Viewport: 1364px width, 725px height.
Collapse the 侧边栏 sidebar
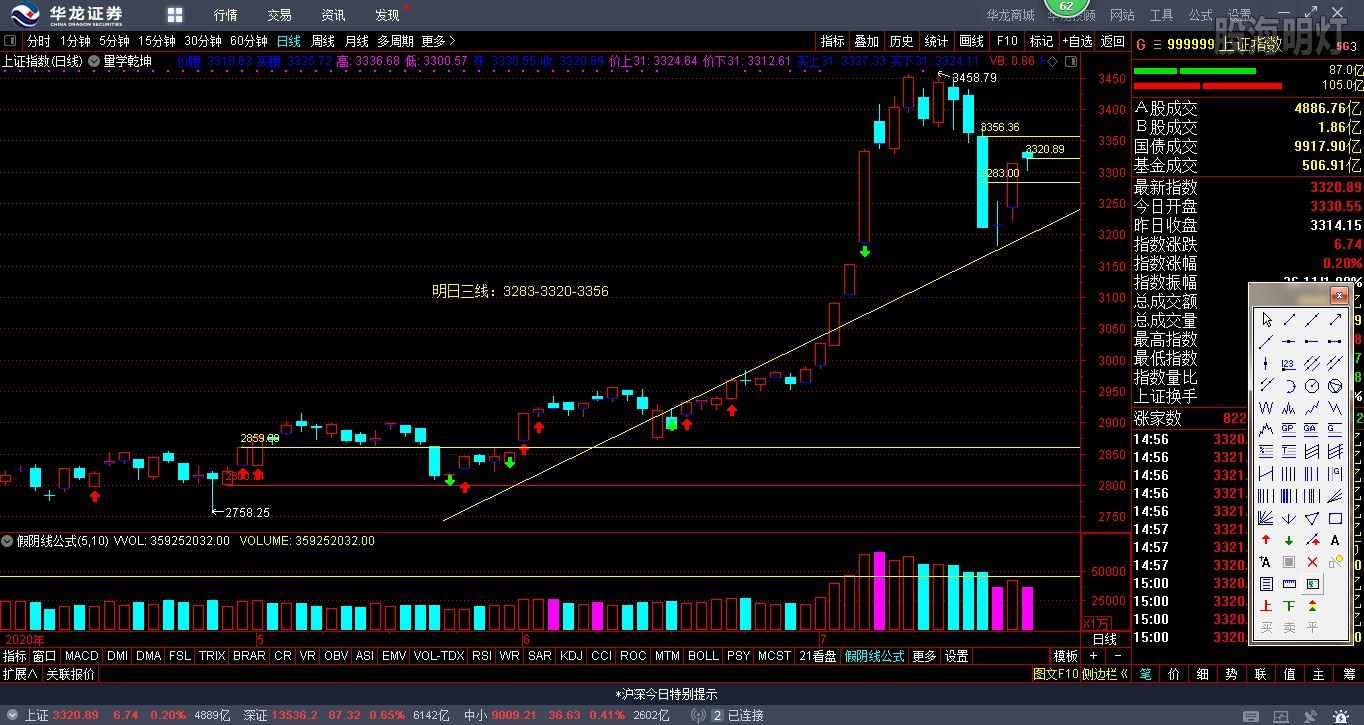coord(1105,674)
